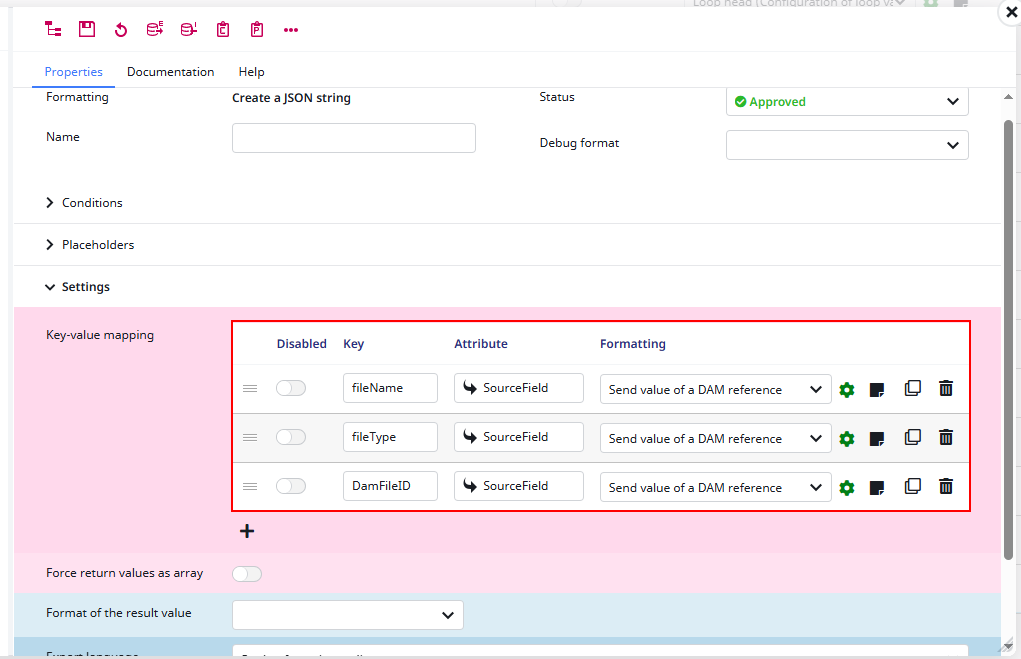1021x659 pixels.
Task: Click the undo arrow in the toolbar
Action: [x=121, y=29]
